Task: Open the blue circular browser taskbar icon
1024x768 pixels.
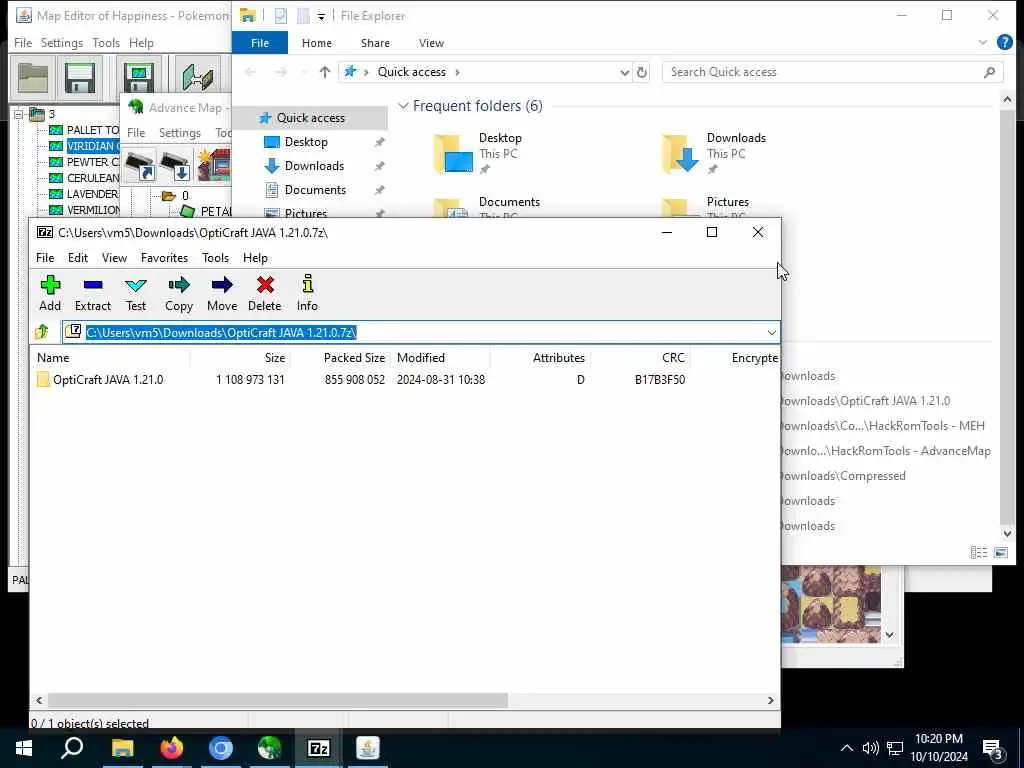Action: pos(221,748)
